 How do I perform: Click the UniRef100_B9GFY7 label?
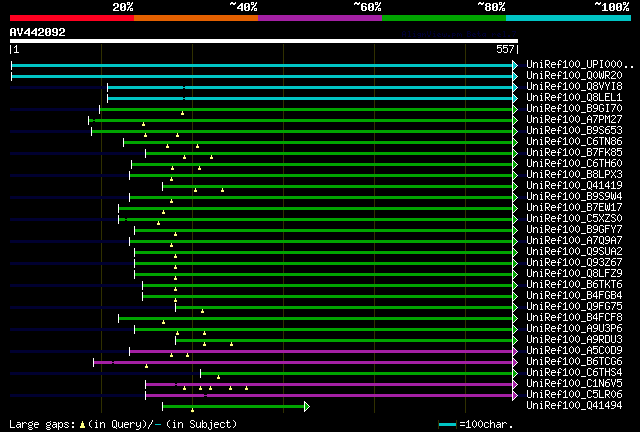point(574,230)
